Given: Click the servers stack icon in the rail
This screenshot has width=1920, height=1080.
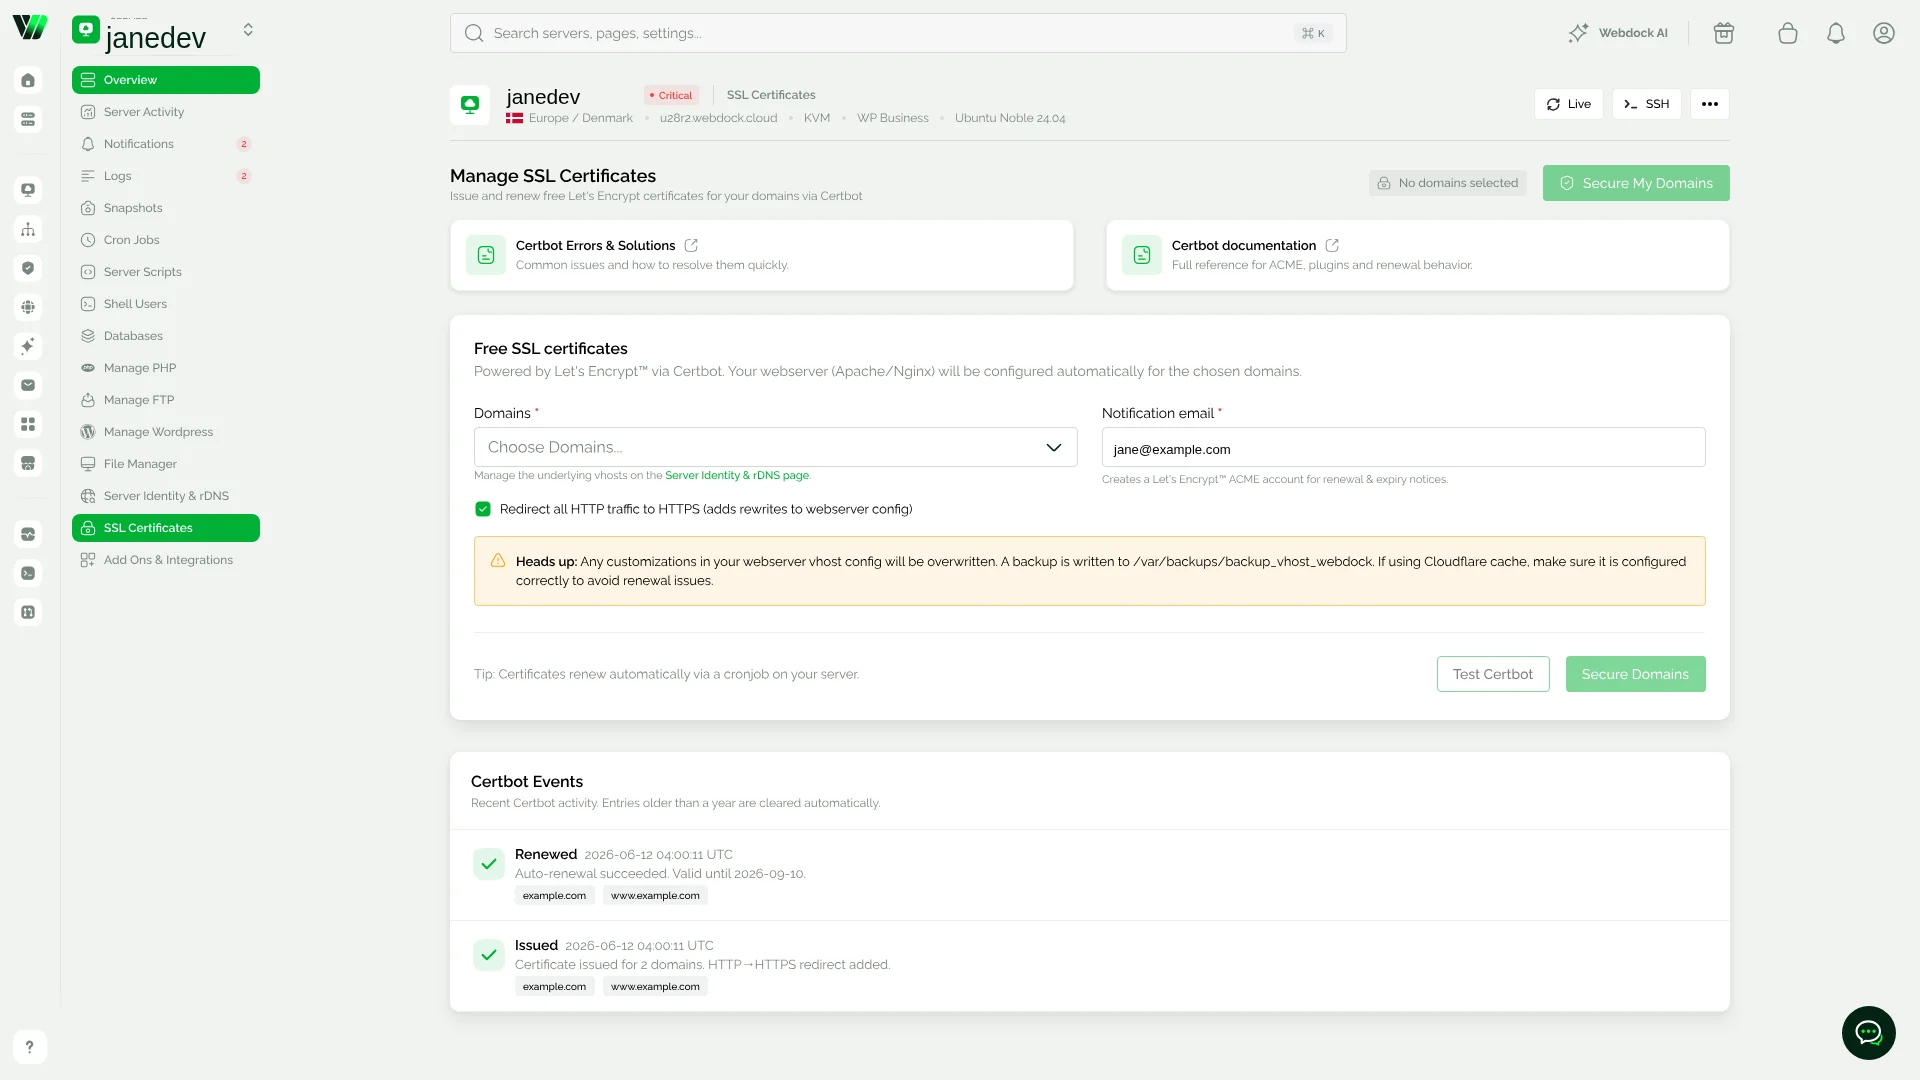Looking at the screenshot, I should [28, 119].
